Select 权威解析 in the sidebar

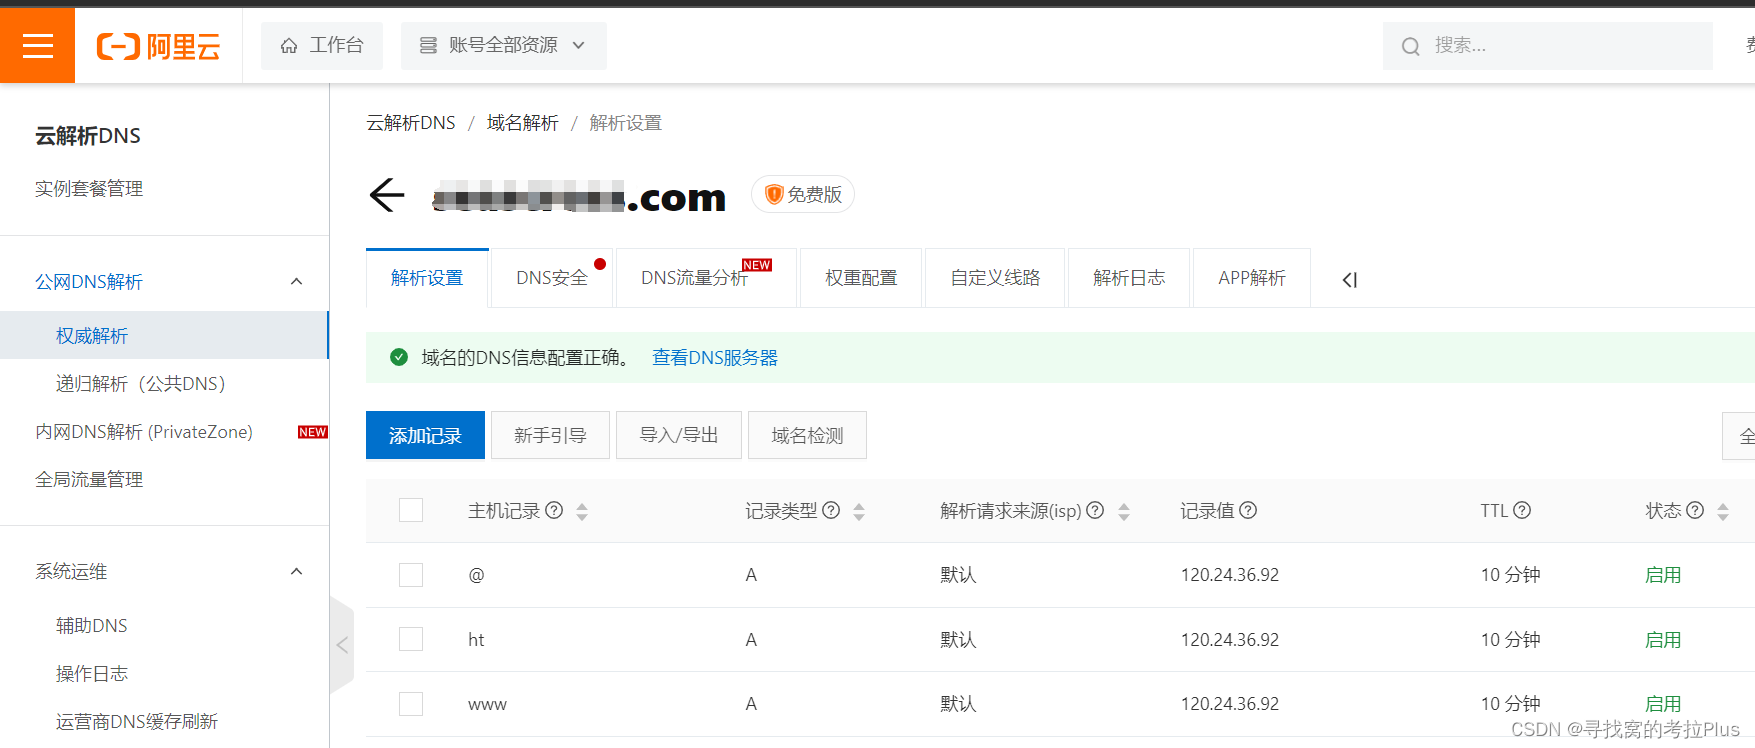coord(164,335)
